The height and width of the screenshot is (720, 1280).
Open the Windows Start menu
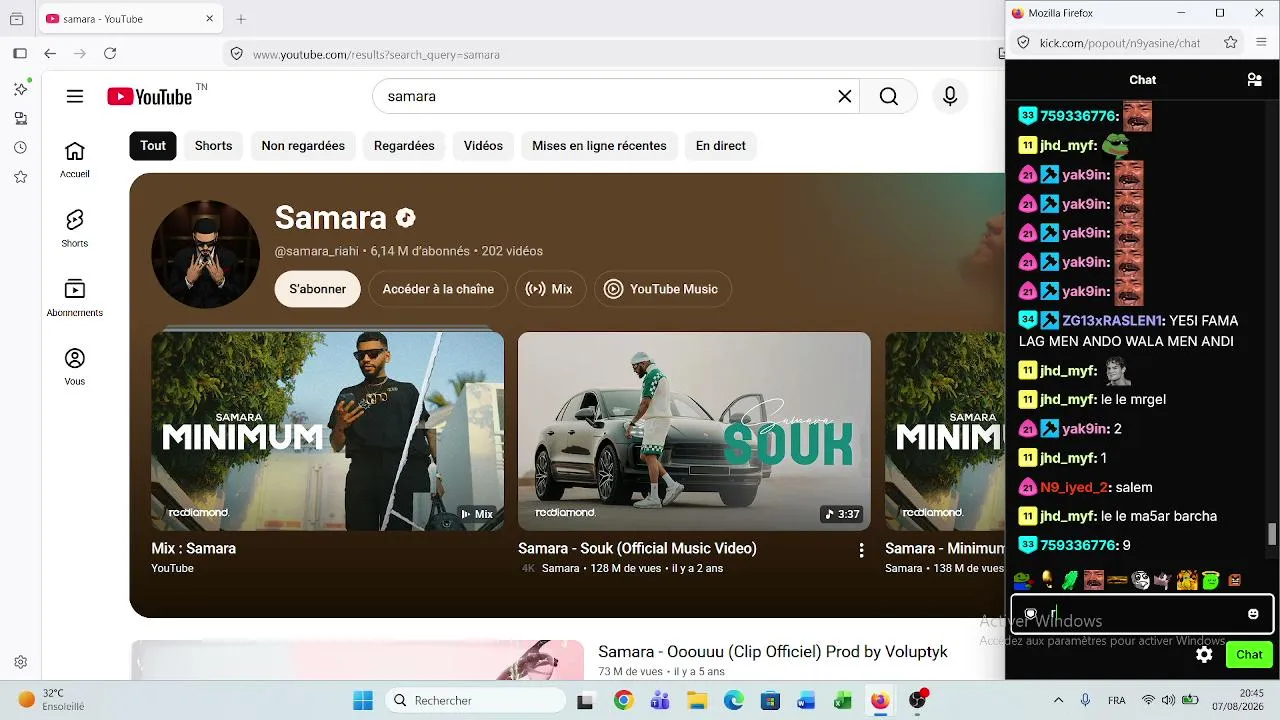tap(363, 700)
